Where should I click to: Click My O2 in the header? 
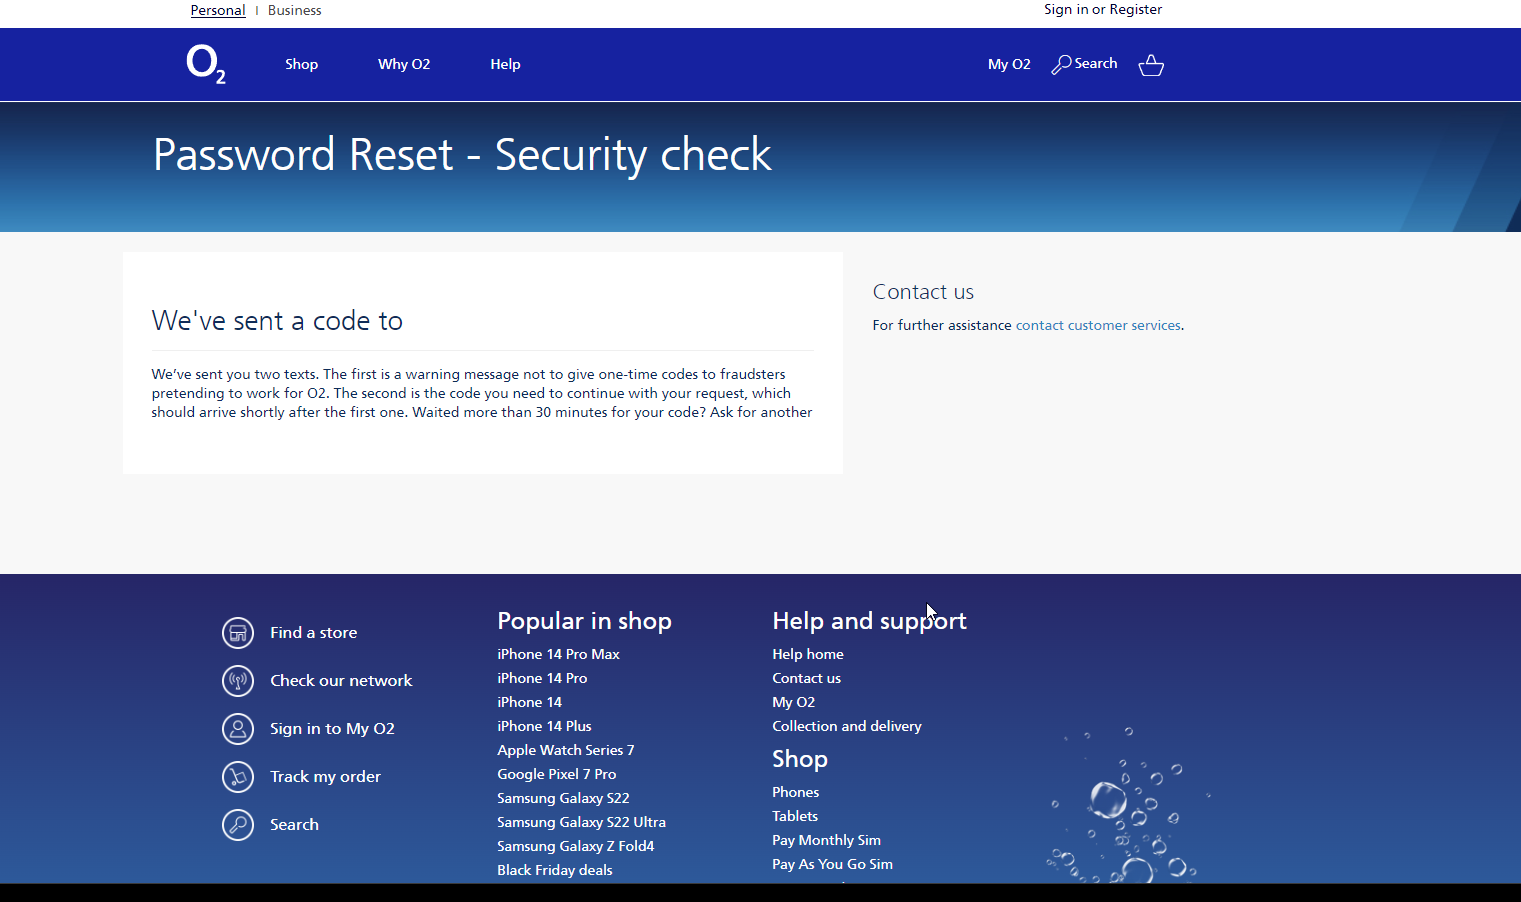point(1009,63)
